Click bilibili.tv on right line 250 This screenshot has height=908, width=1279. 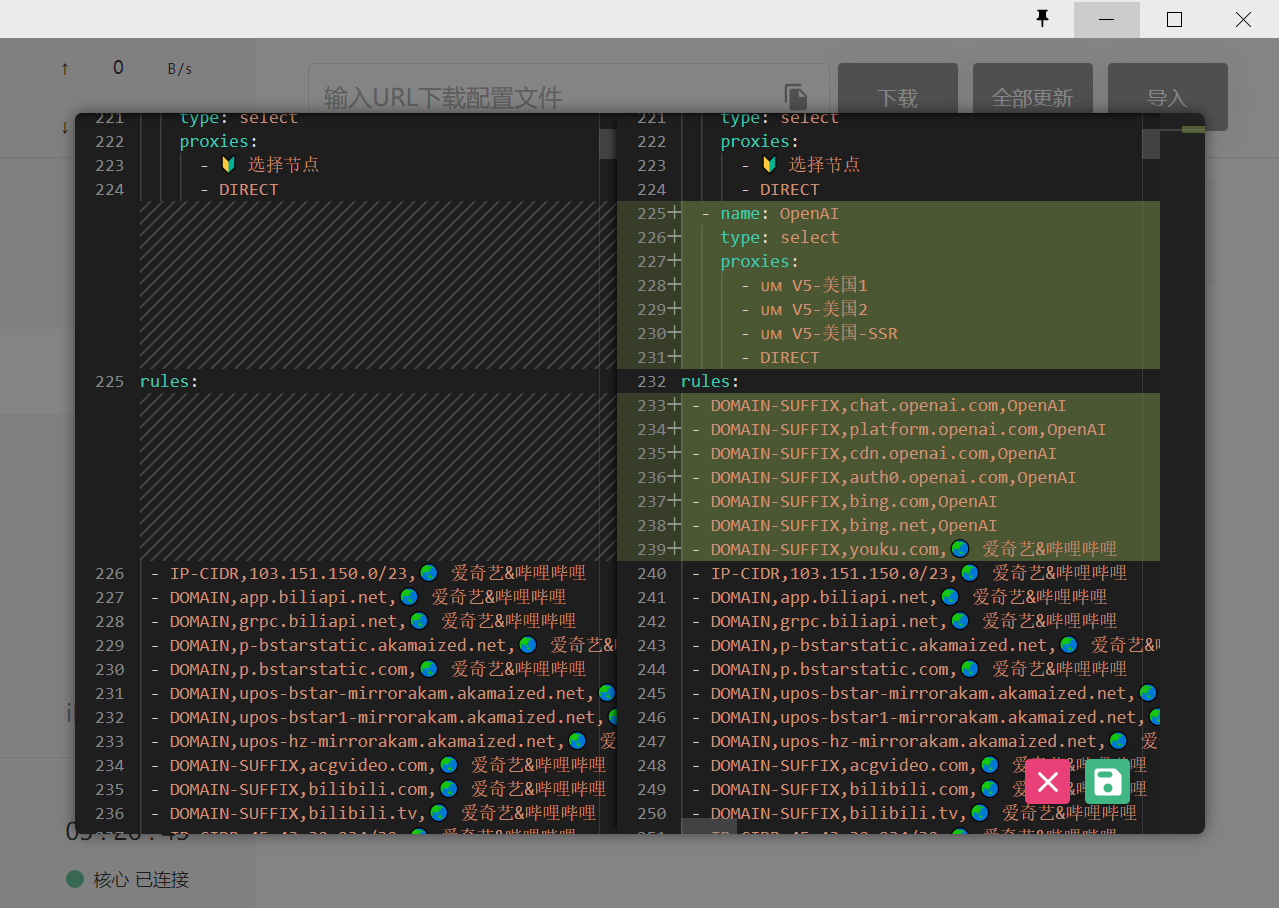[904, 813]
